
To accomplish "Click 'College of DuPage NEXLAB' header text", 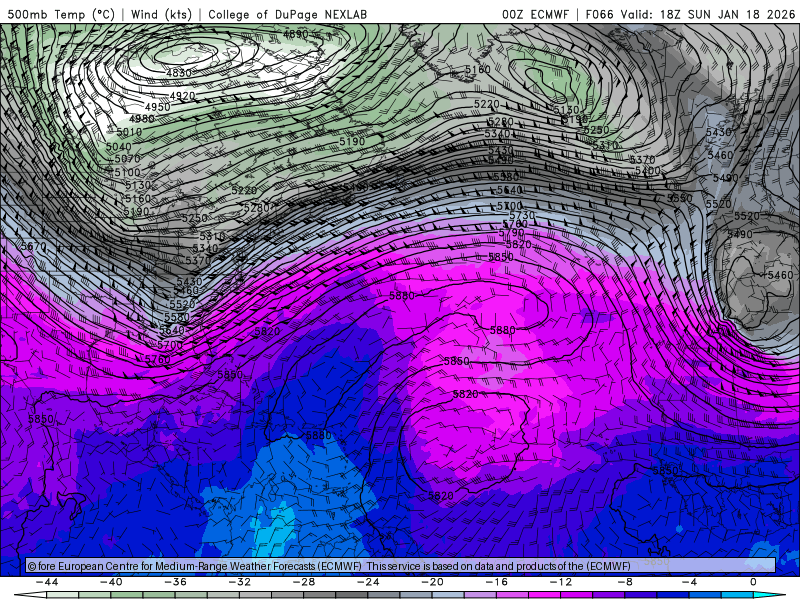I will click(x=287, y=14).
